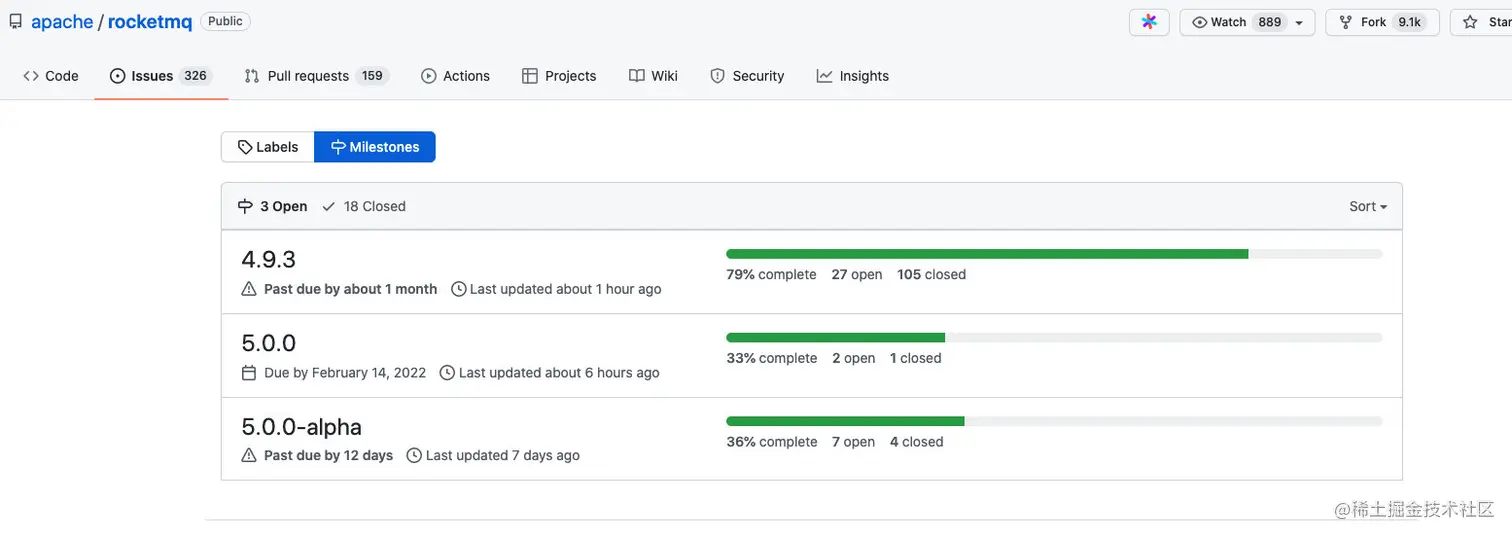Open the 2 open issues of 5.0.0

tap(854, 358)
